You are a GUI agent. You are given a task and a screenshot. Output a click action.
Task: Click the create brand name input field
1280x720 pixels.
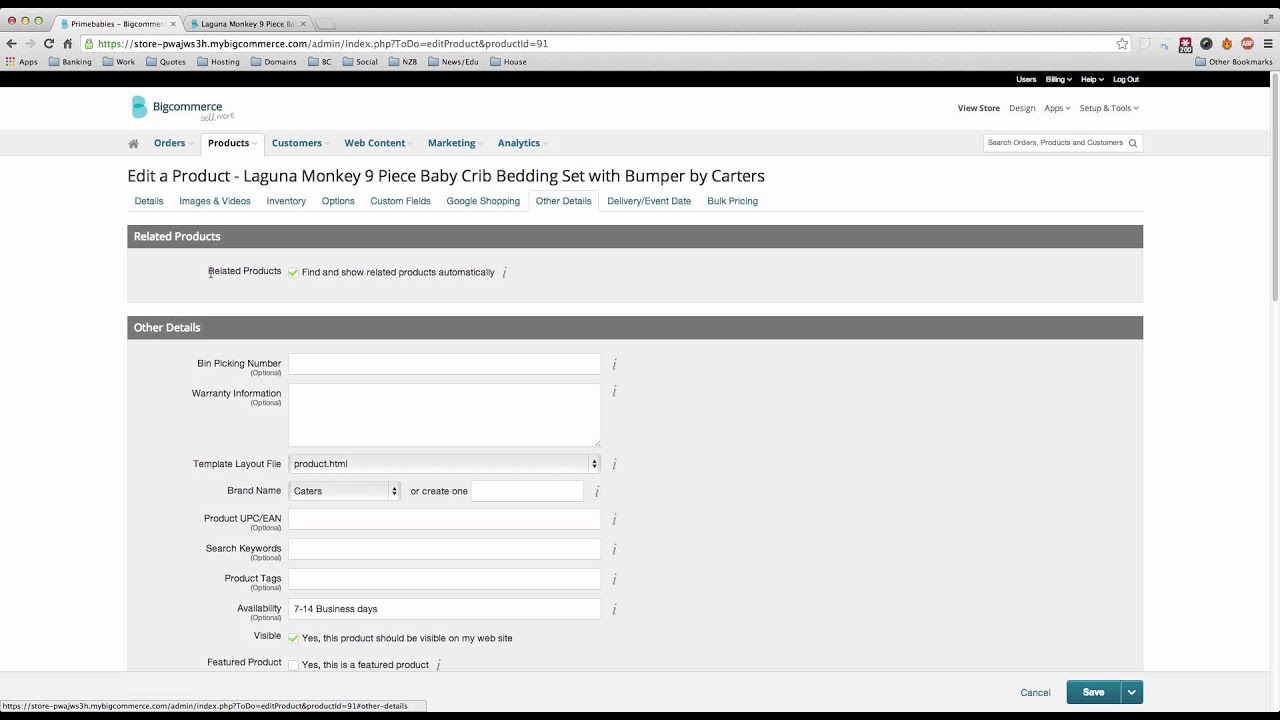[x=527, y=491]
